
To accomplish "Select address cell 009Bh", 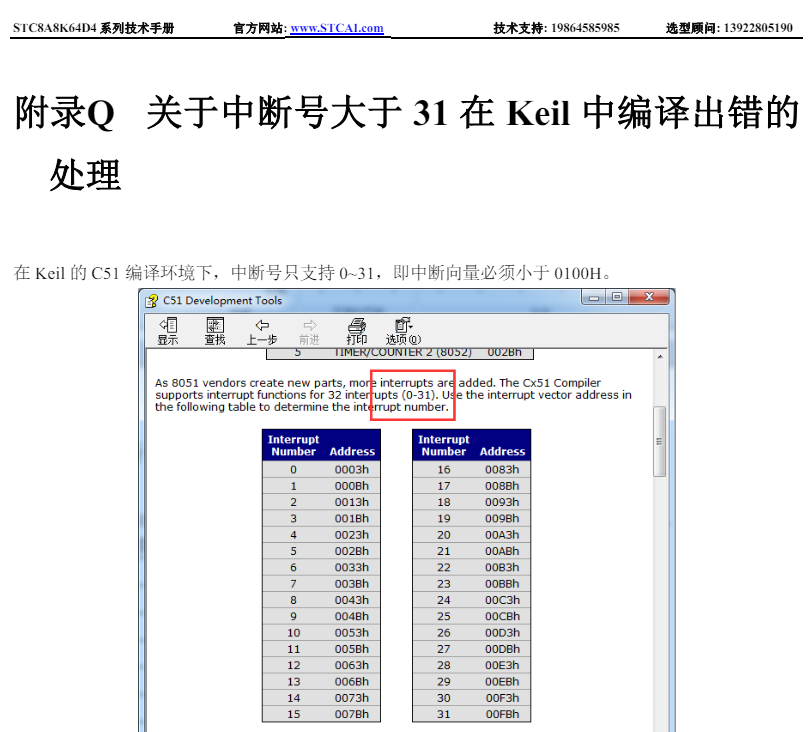I will pyautogui.click(x=502, y=519).
